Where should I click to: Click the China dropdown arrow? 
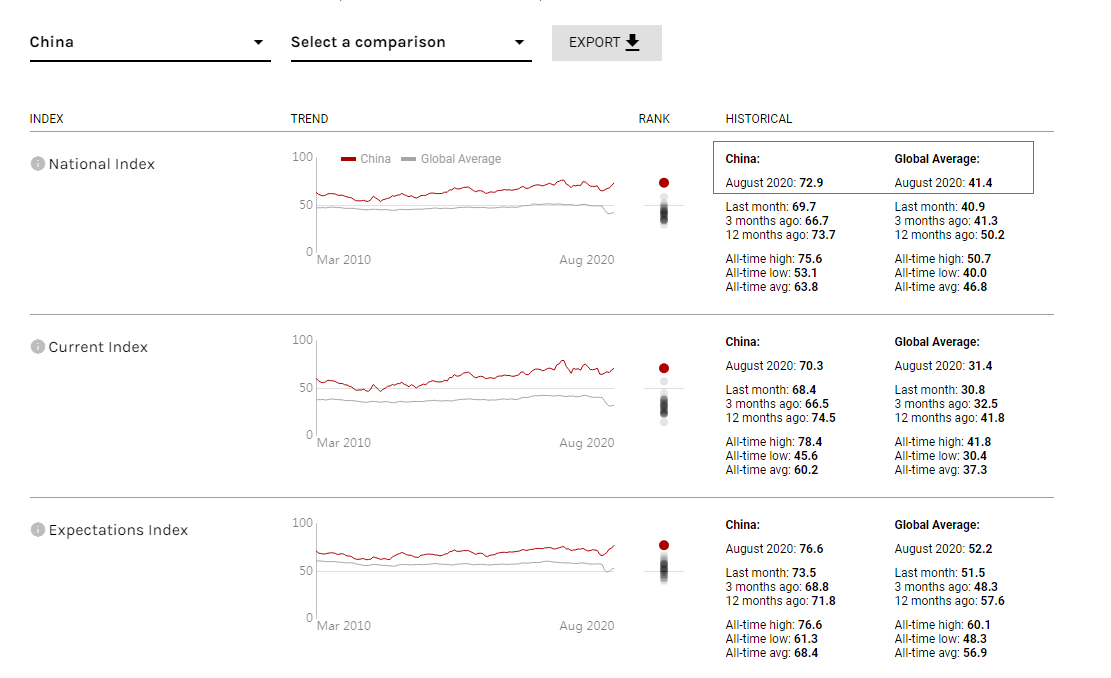click(x=259, y=42)
